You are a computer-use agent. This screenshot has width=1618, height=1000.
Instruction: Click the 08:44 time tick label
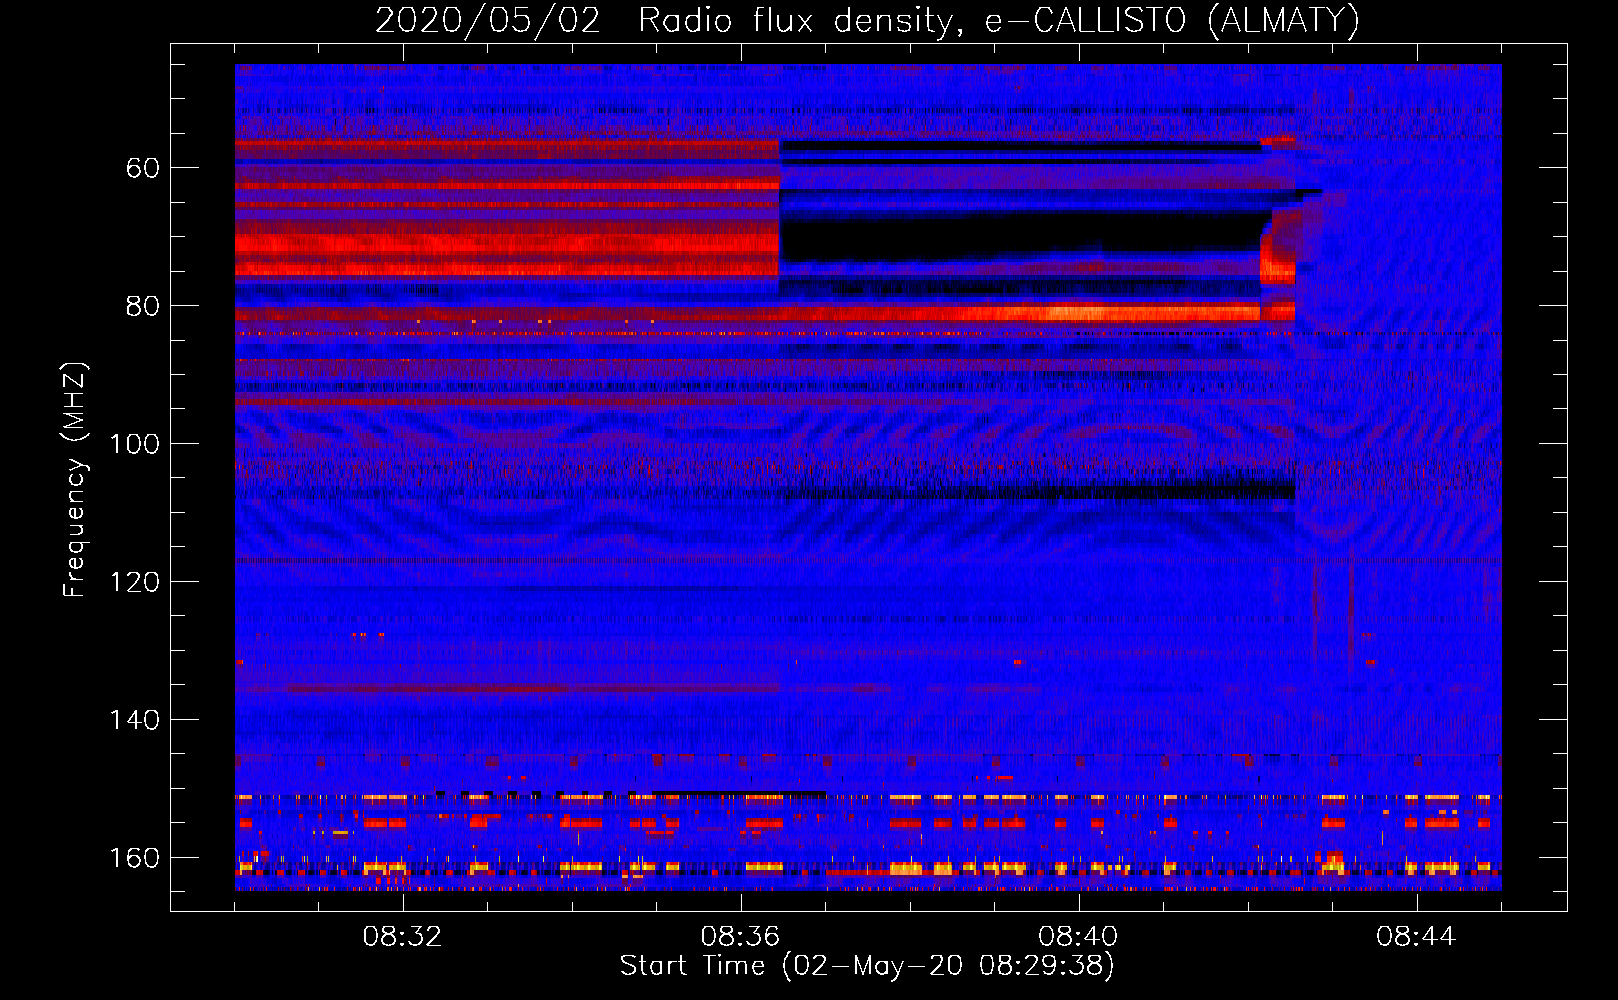coord(1417,937)
